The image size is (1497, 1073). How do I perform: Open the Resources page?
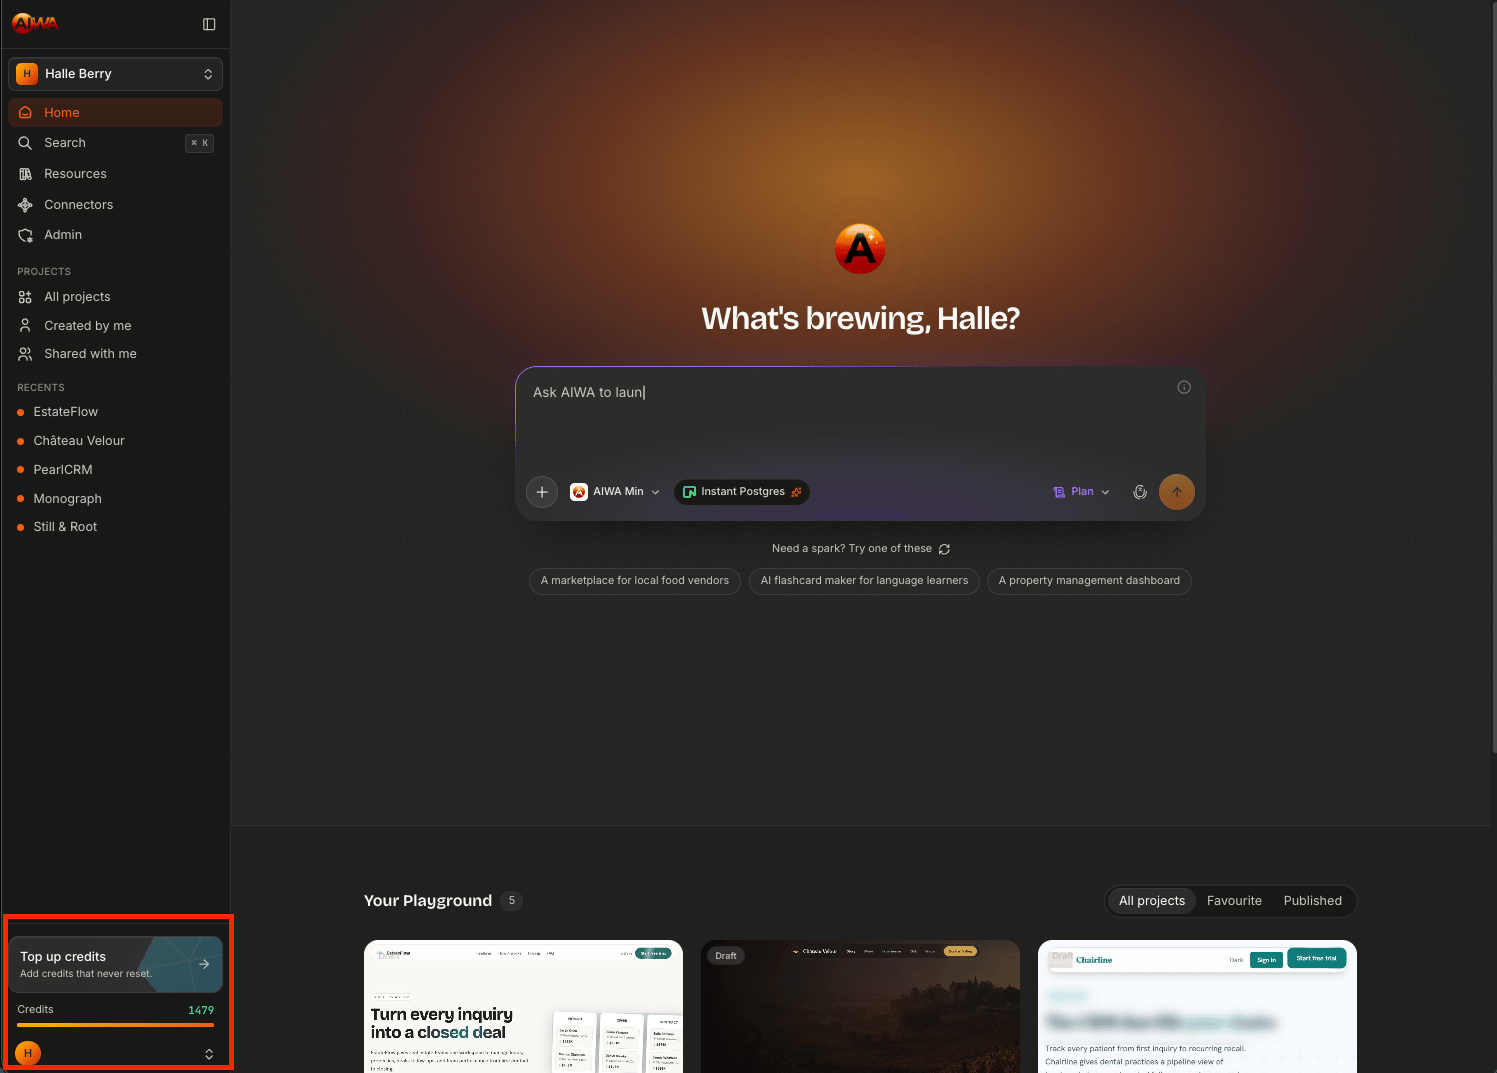pos(115,174)
